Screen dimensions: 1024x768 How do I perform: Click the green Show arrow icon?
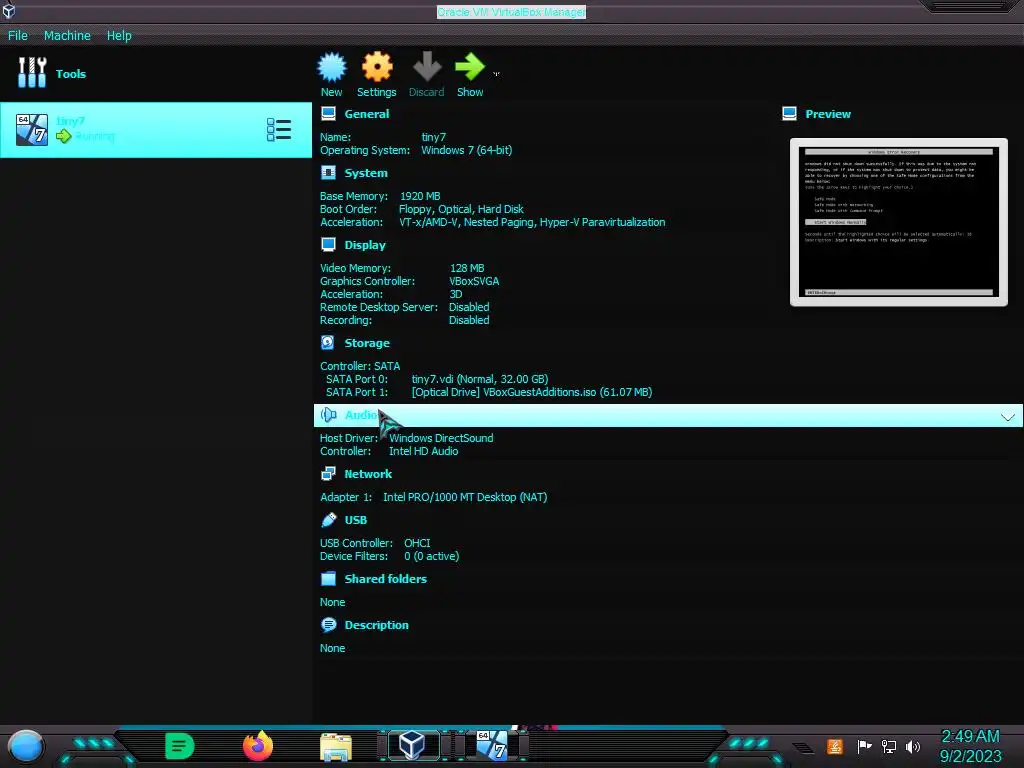pos(470,67)
